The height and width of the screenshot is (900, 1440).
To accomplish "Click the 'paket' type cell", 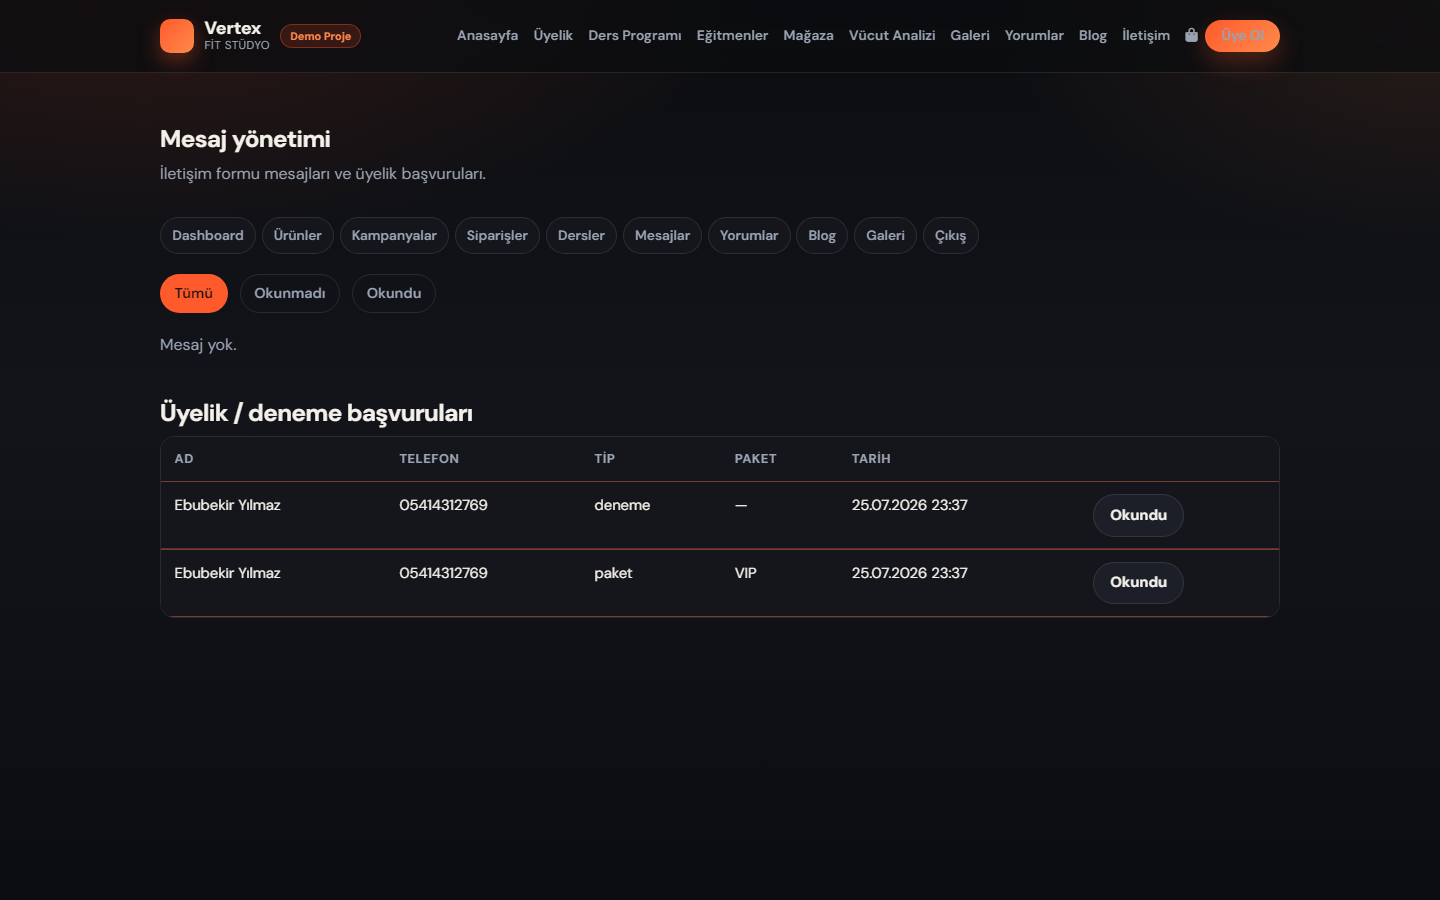I will click(x=613, y=574).
